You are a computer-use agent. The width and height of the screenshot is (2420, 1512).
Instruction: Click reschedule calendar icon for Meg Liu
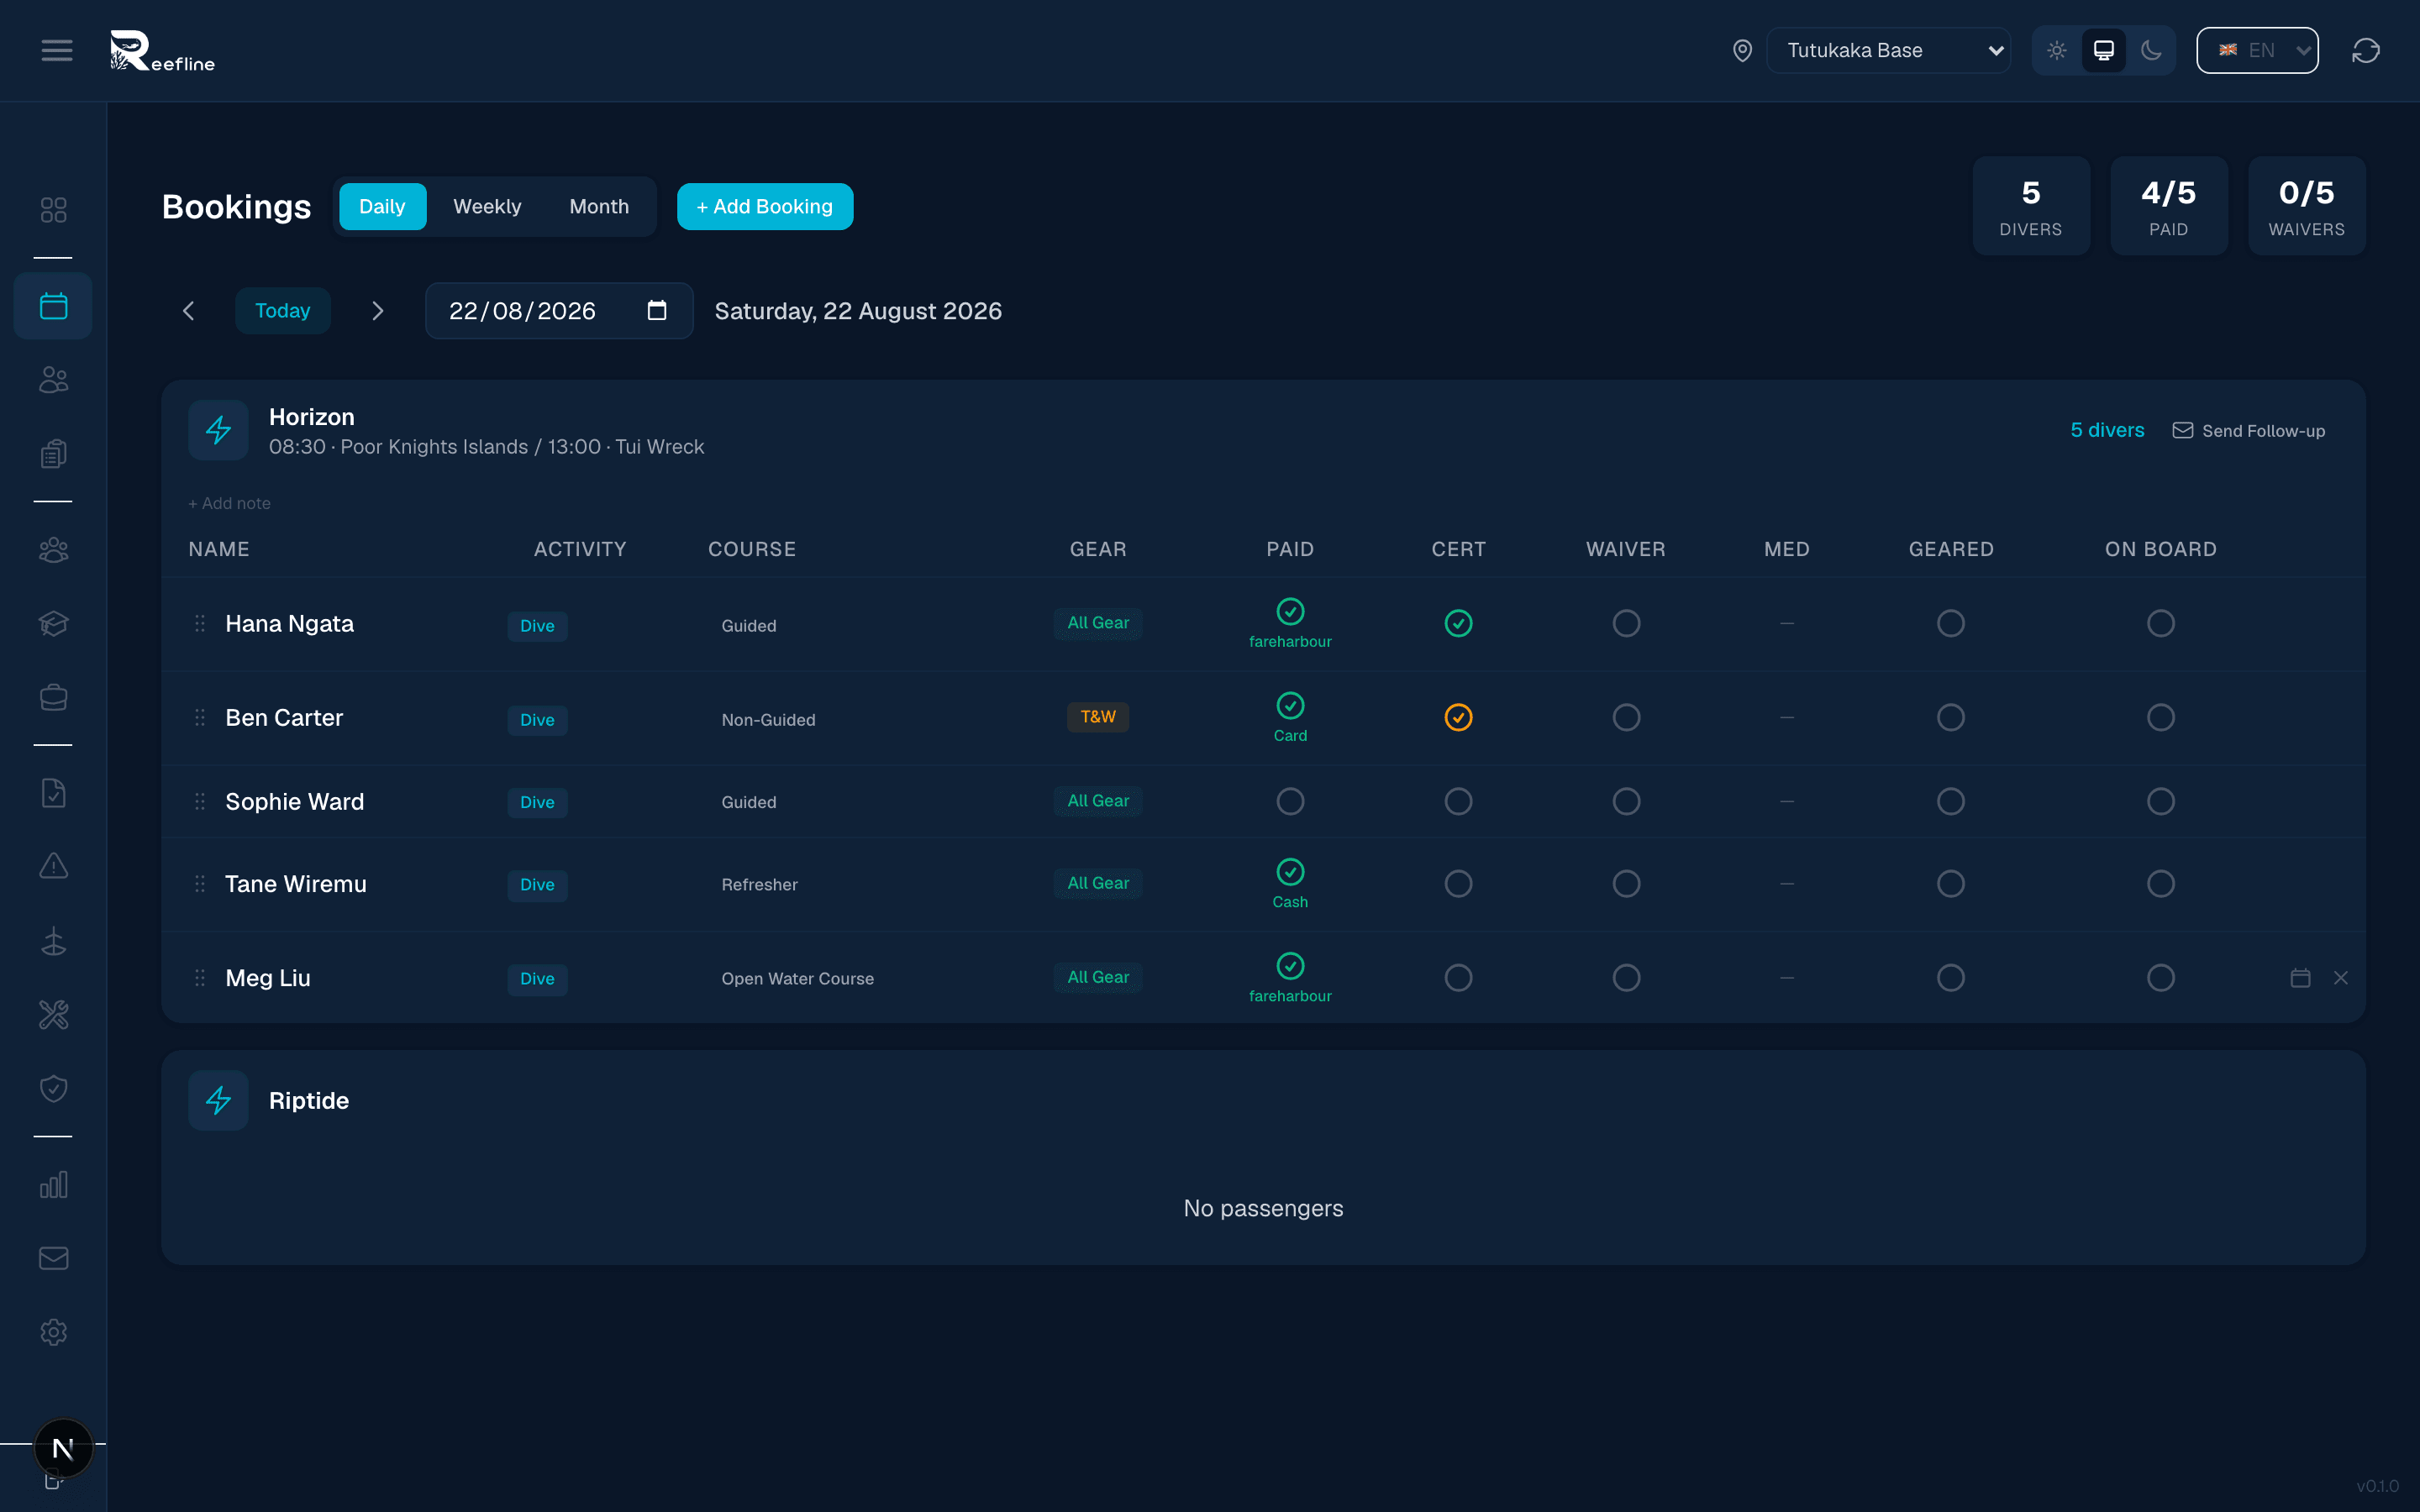(x=2300, y=978)
